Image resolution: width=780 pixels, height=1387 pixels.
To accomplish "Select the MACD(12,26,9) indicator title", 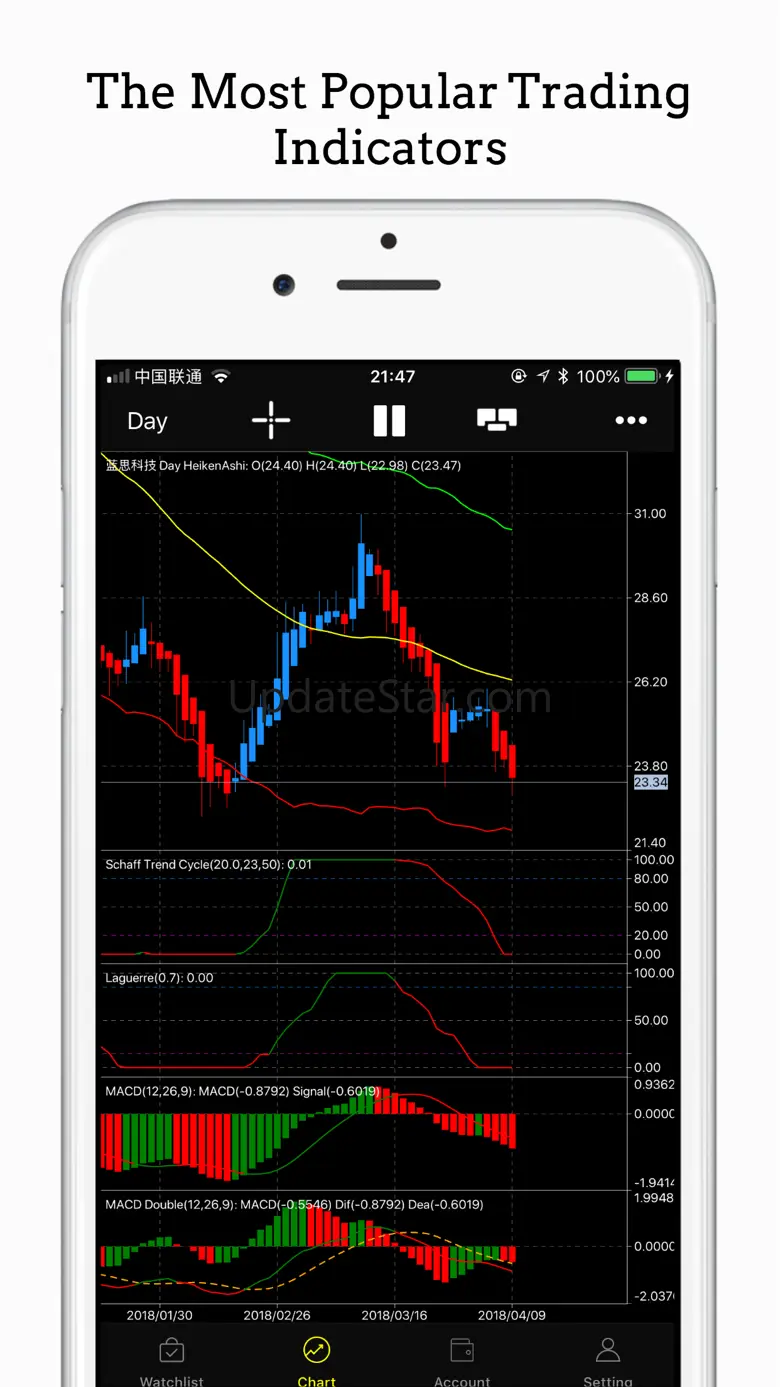I will [x=242, y=1091].
